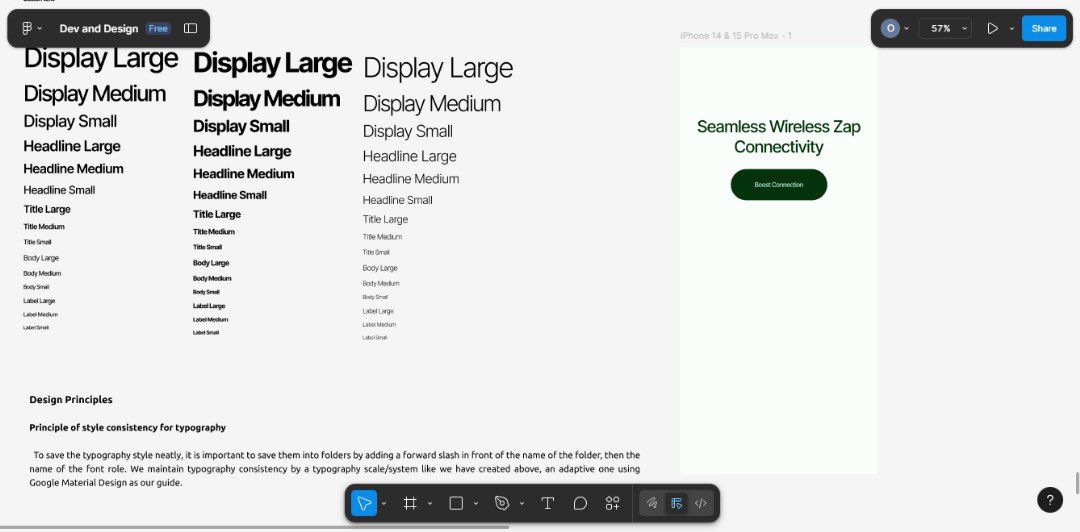Expand Move tool options chevron
This screenshot has height=532, width=1080.
point(384,504)
